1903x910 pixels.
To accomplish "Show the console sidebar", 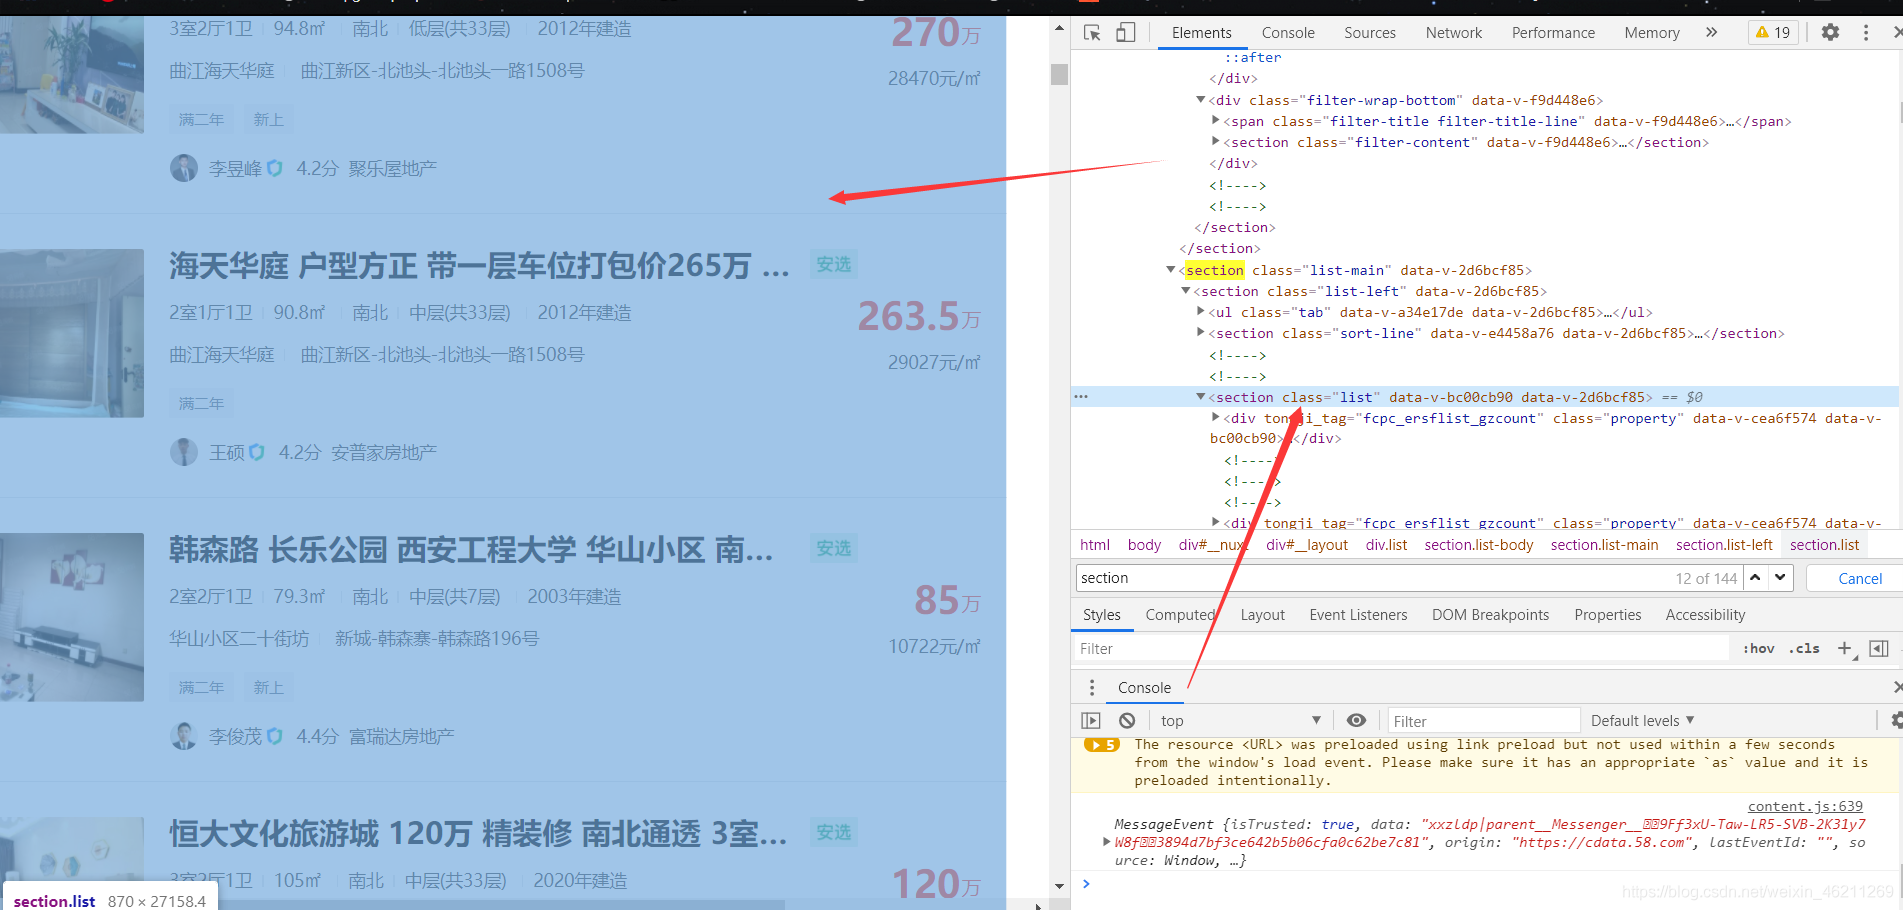I will 1091,721.
